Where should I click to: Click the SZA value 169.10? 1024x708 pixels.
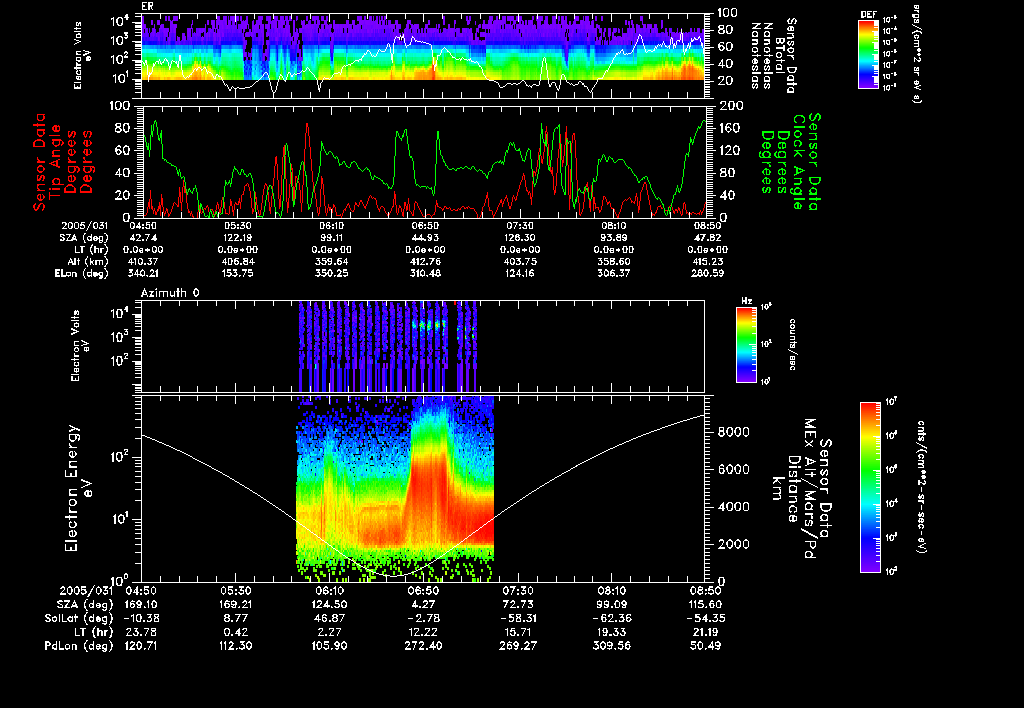tap(141, 605)
